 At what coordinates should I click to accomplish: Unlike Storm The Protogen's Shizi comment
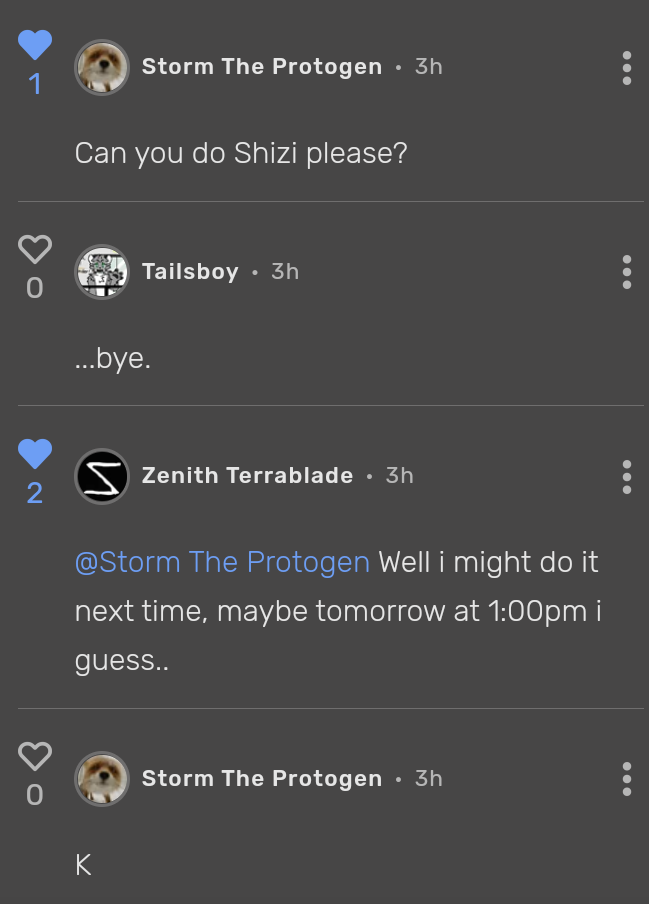click(x=35, y=45)
